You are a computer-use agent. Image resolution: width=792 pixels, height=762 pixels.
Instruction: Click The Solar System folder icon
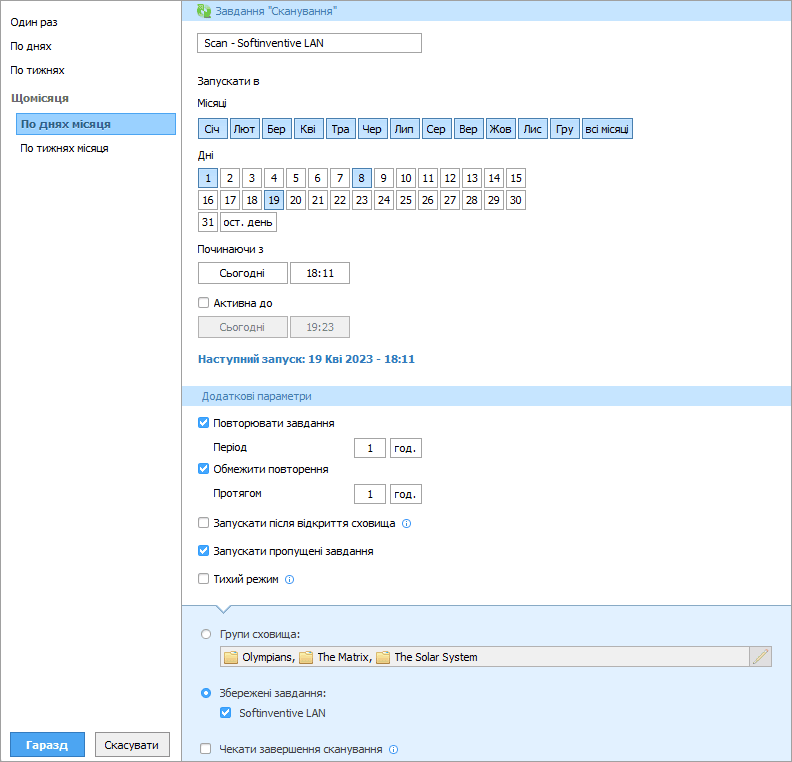(384, 657)
